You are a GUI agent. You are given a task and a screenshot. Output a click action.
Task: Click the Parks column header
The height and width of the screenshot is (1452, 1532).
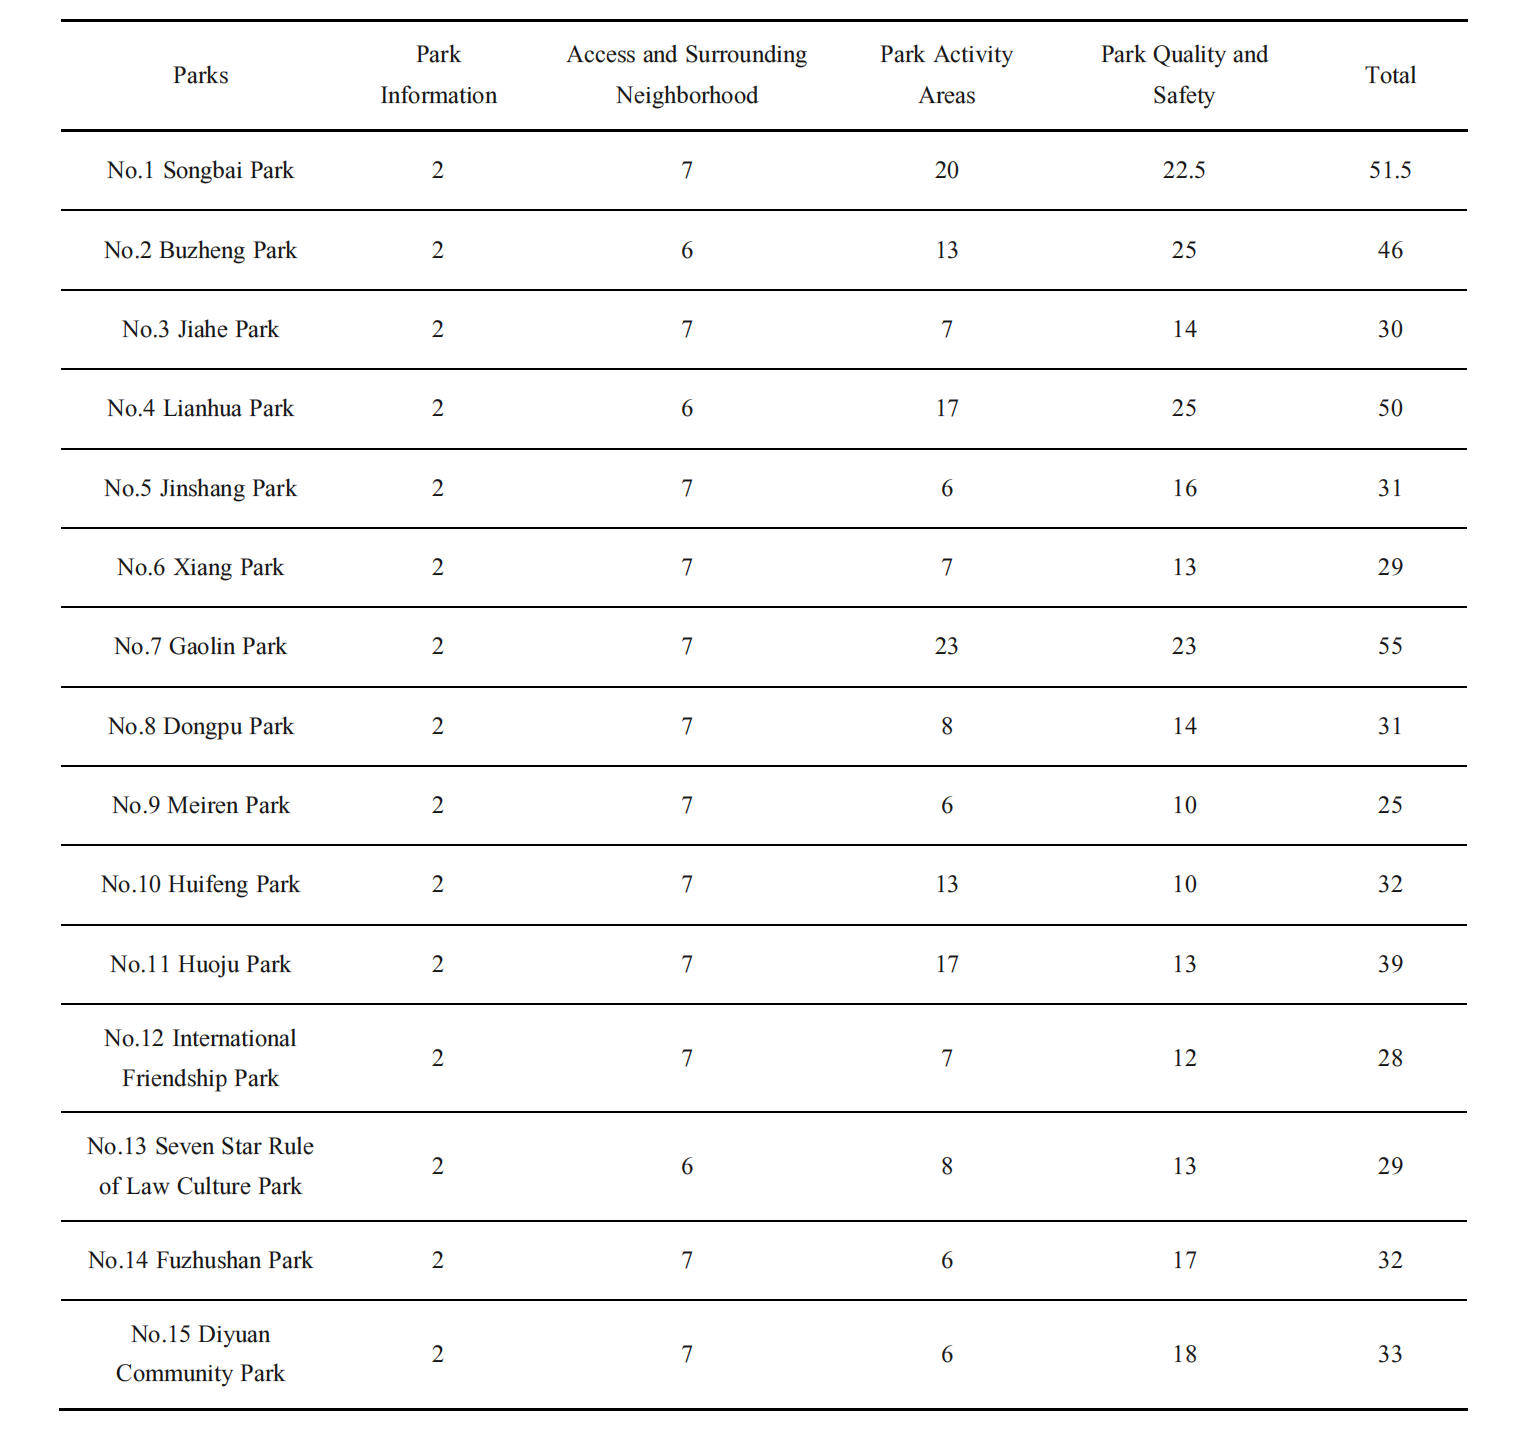point(200,75)
